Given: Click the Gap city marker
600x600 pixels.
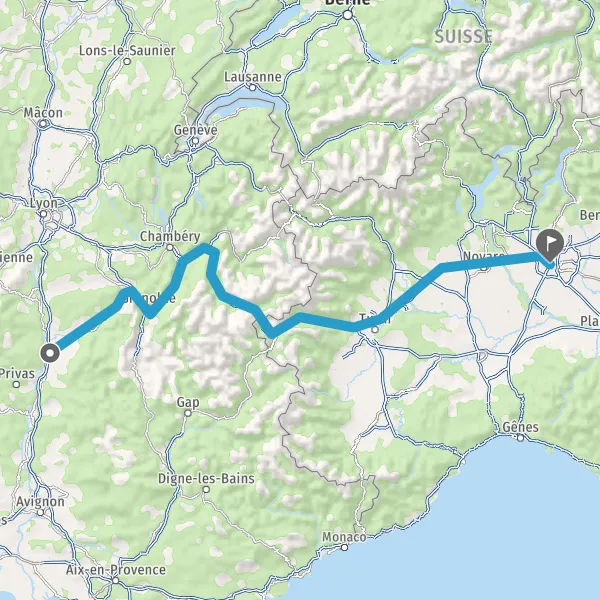Looking at the screenshot, I should 188,413.
